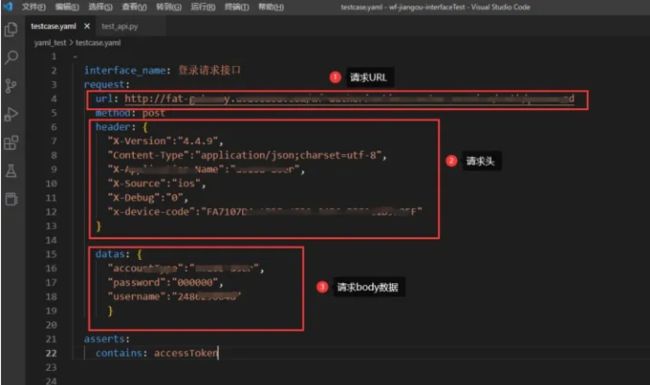
Task: Click the contains: key on line 22
Action: click(x=119, y=353)
